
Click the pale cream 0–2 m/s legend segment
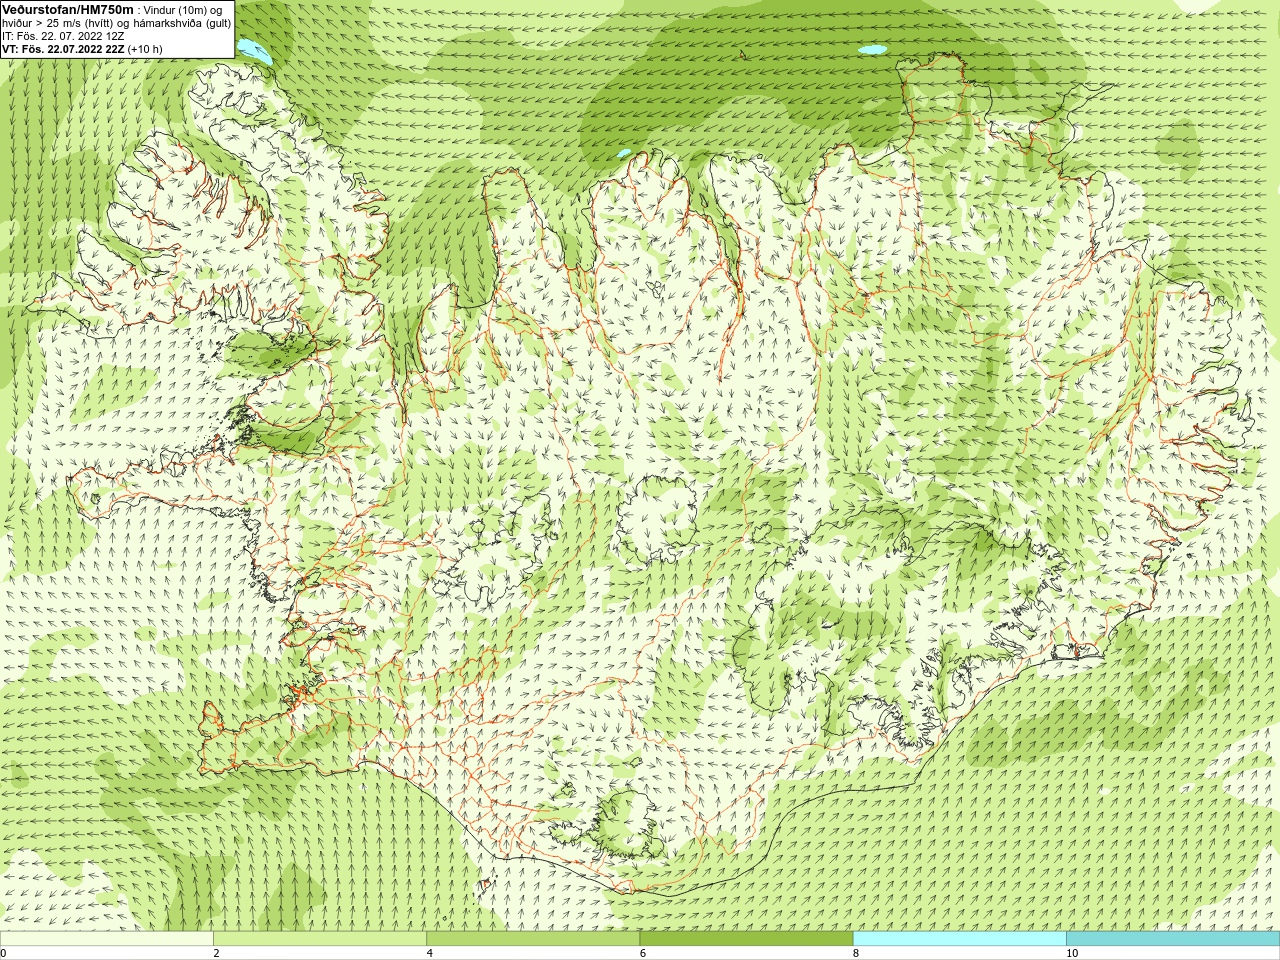point(107,939)
